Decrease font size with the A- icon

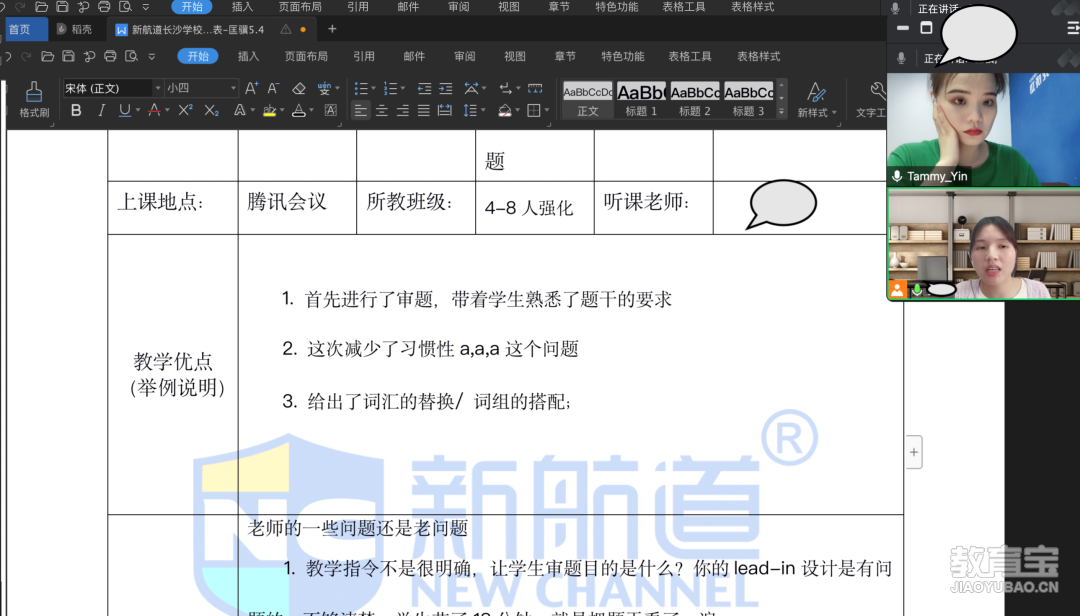click(x=273, y=88)
